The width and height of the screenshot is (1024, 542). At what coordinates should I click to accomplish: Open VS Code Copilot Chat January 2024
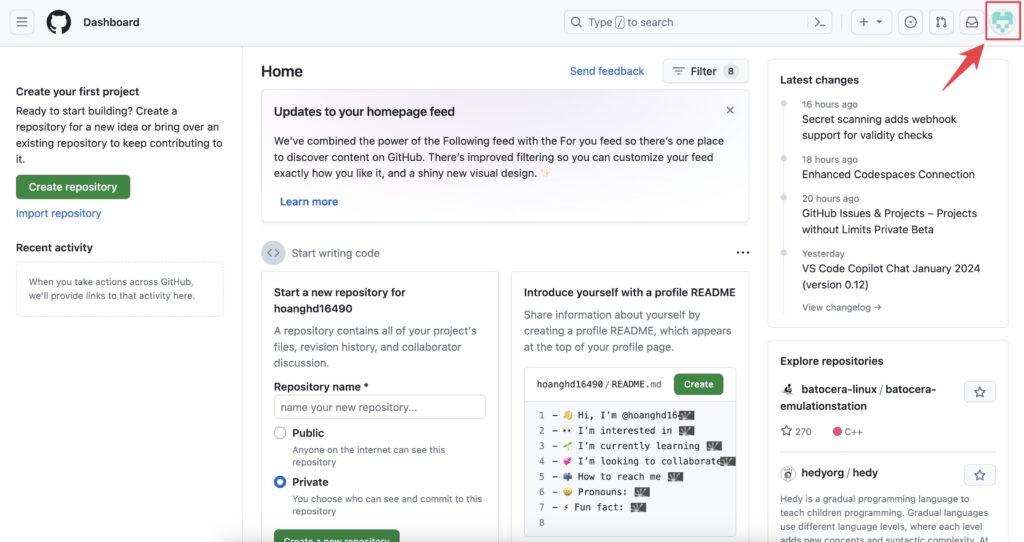coord(891,276)
